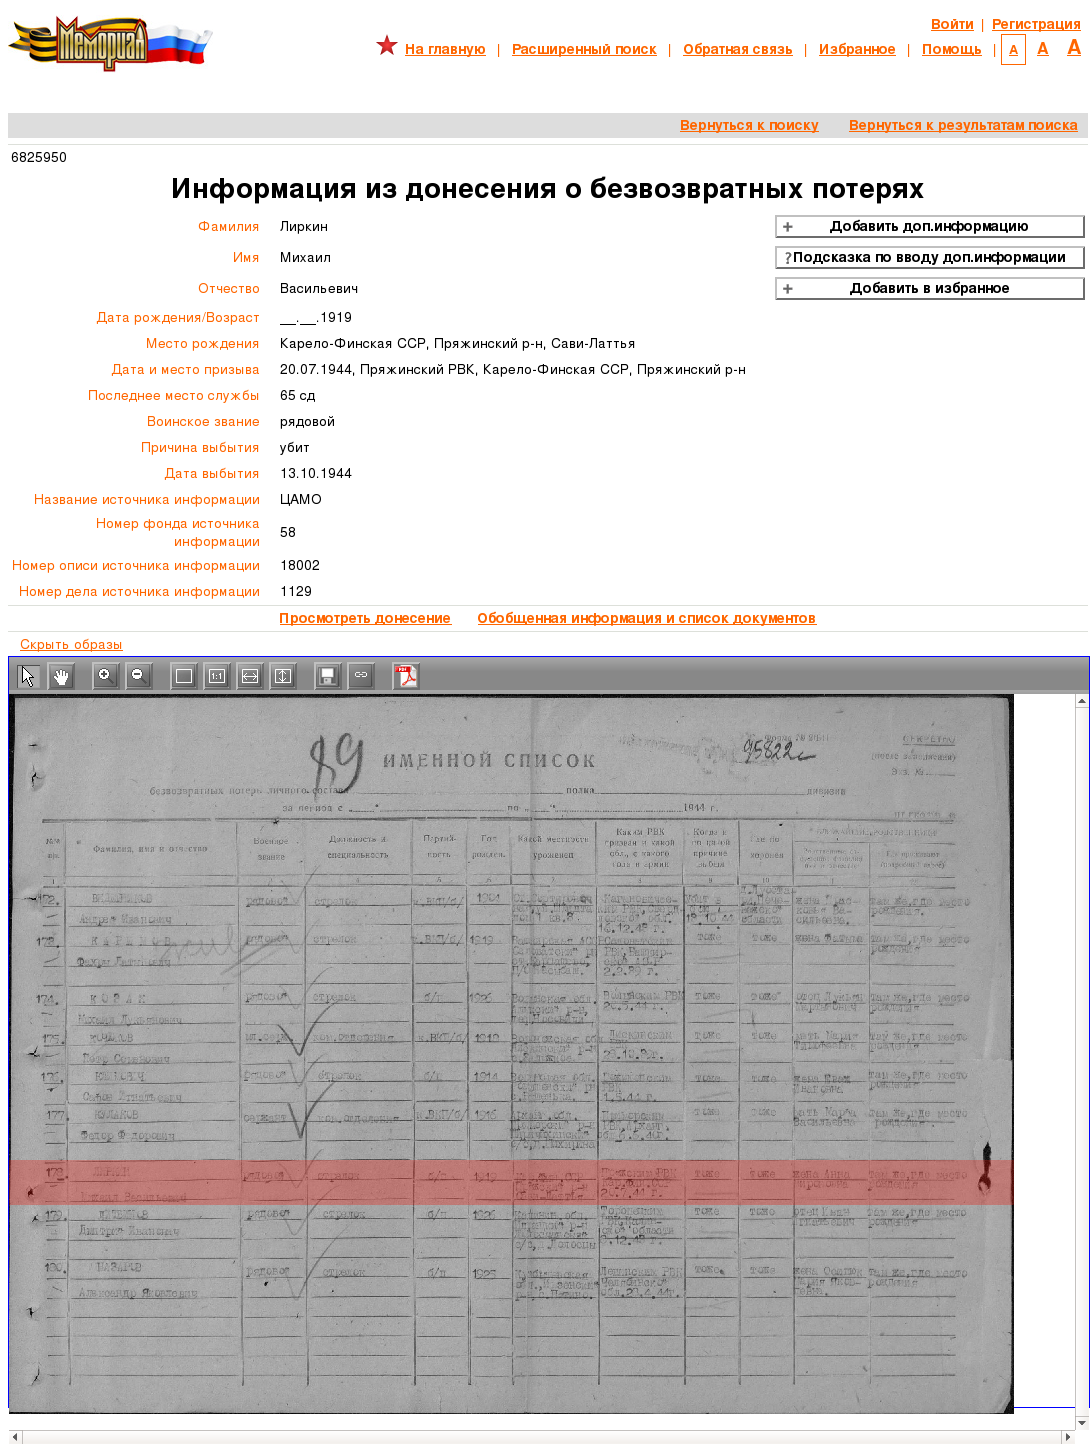The image size is (1090, 1444).
Task: Open Расширенный поиск page
Action: click(x=584, y=49)
